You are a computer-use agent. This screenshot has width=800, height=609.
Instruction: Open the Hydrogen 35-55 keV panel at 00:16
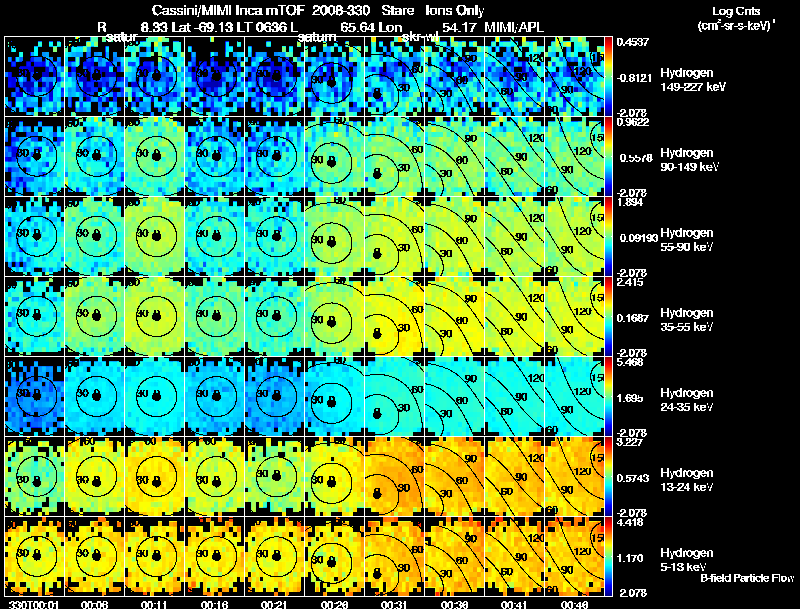click(215, 317)
